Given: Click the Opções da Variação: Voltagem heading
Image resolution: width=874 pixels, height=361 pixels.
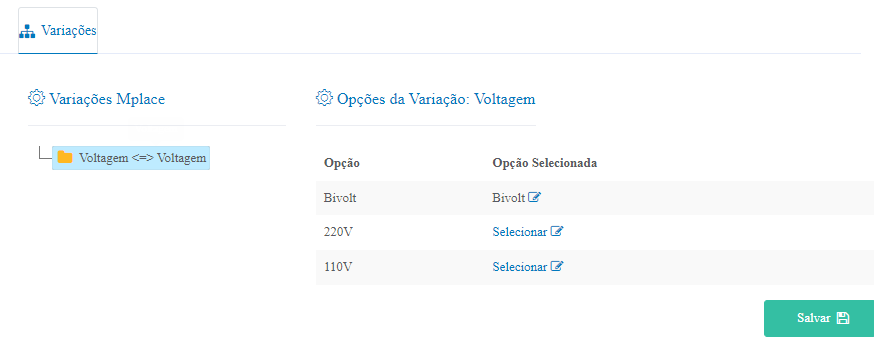Looking at the screenshot, I should coord(436,99).
